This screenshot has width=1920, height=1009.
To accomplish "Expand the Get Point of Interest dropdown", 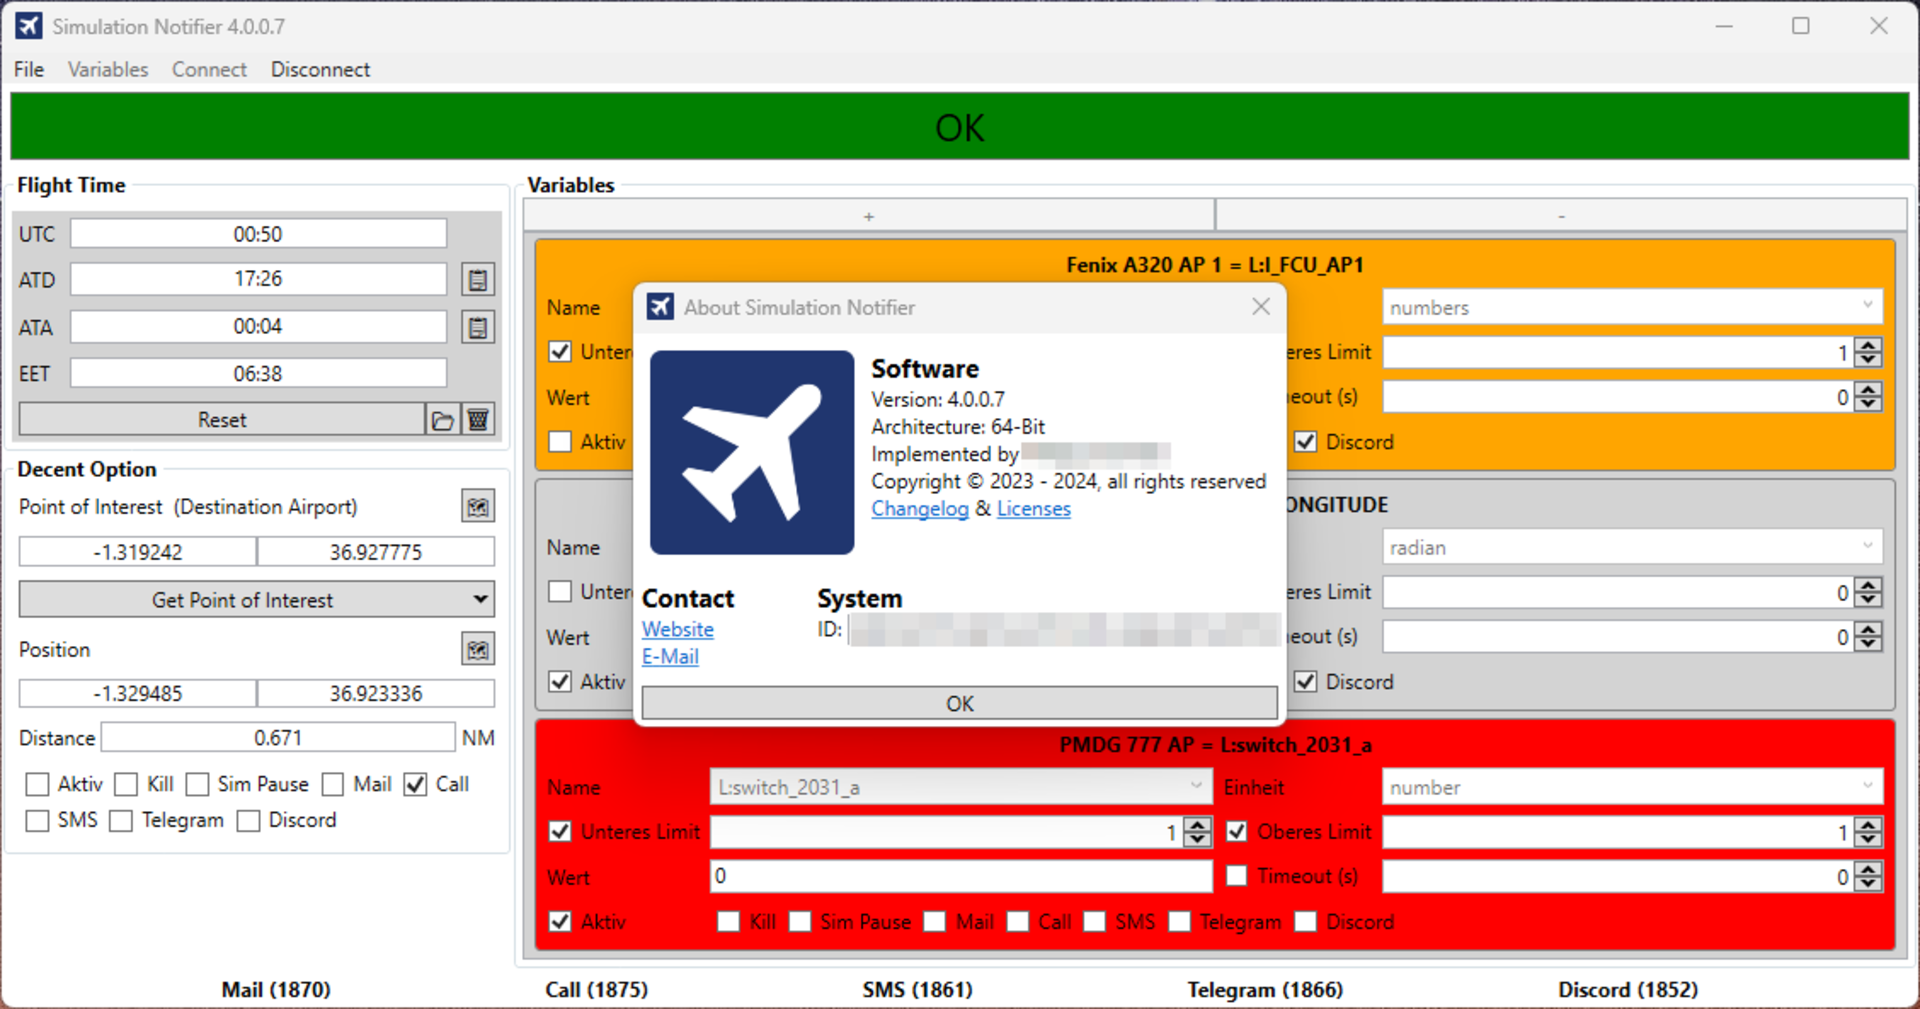I will tap(480, 600).
